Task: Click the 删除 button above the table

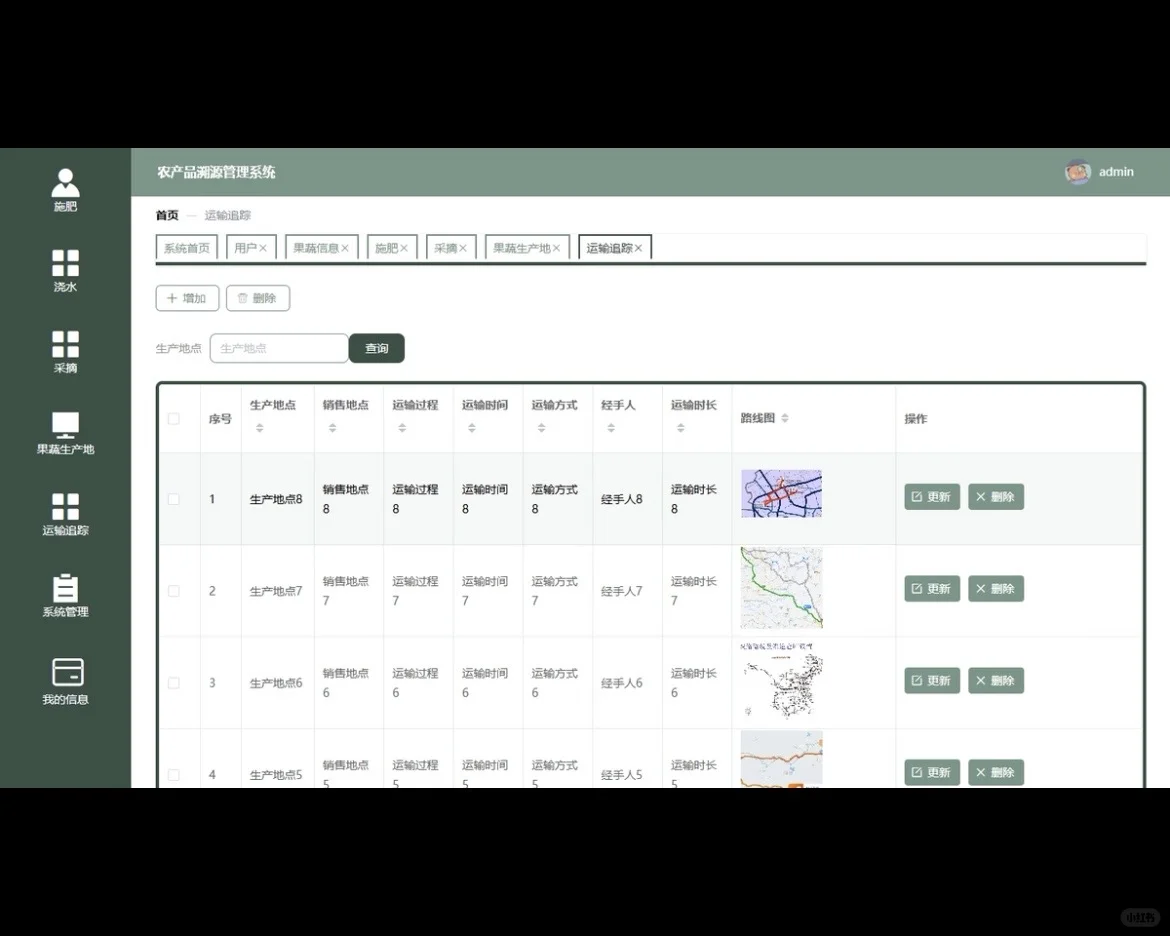Action: (257, 298)
